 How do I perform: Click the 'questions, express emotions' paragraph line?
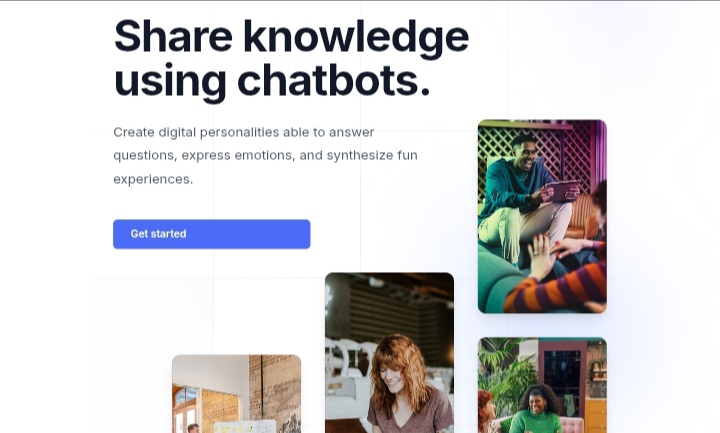point(265,156)
